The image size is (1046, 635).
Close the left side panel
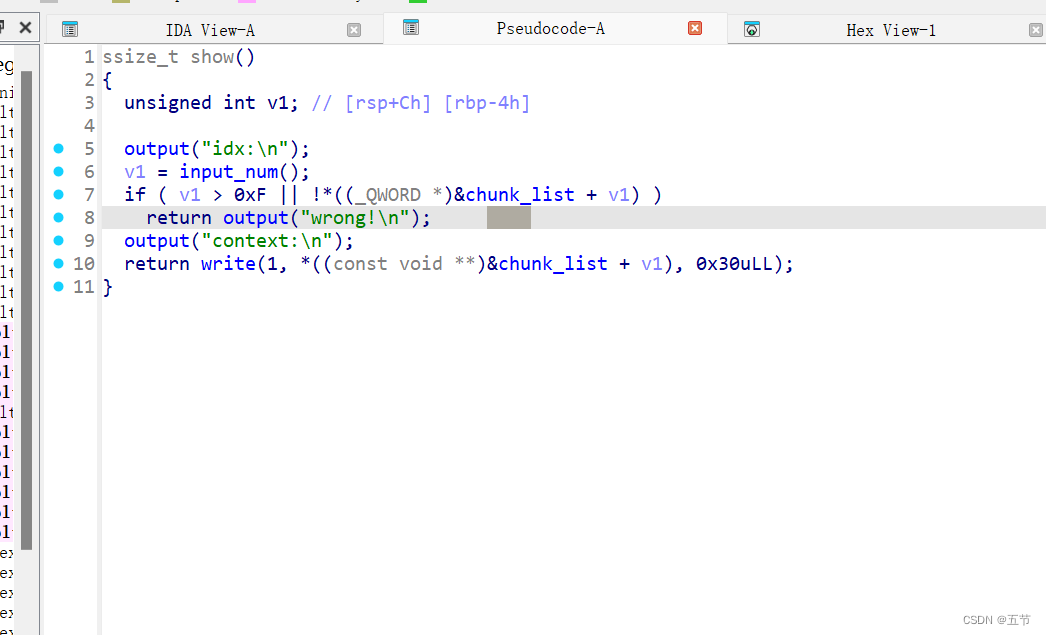(25, 27)
